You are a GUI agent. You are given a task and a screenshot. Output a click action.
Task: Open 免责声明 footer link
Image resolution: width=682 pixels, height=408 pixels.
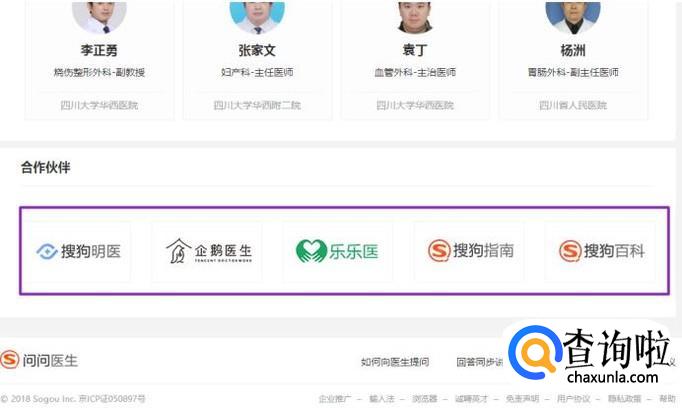click(x=522, y=398)
